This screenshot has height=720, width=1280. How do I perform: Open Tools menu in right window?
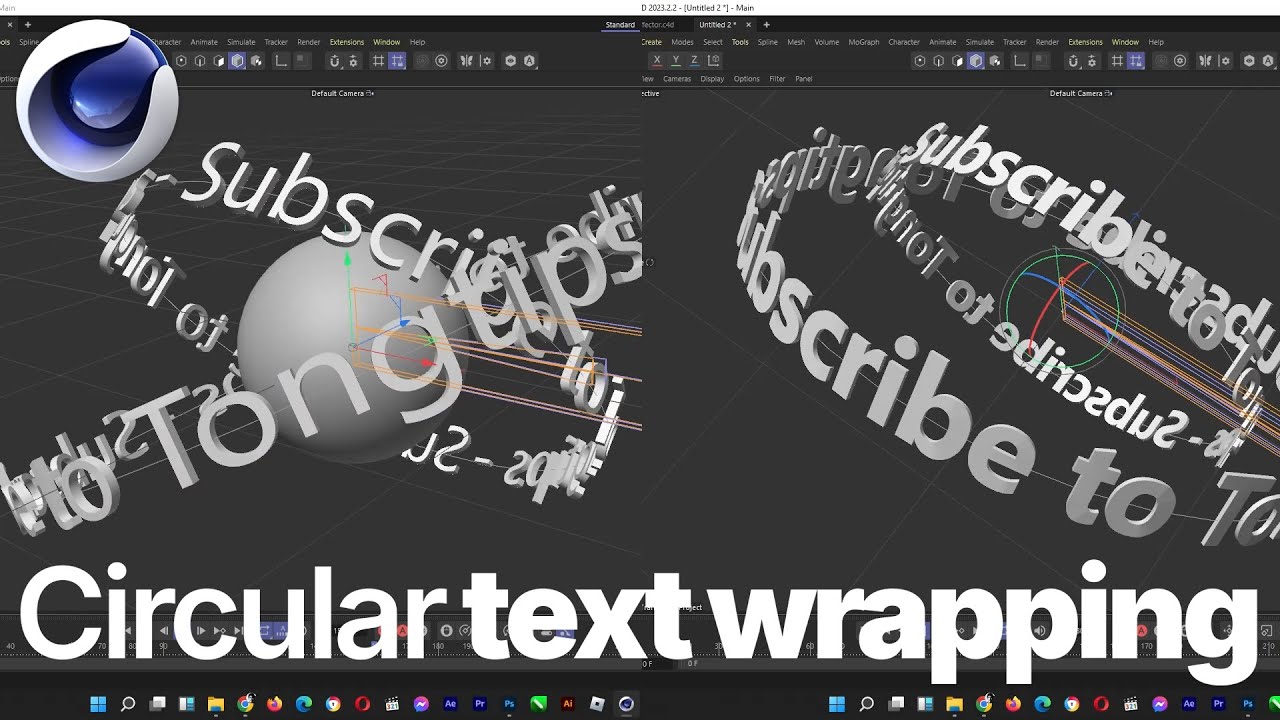click(740, 42)
